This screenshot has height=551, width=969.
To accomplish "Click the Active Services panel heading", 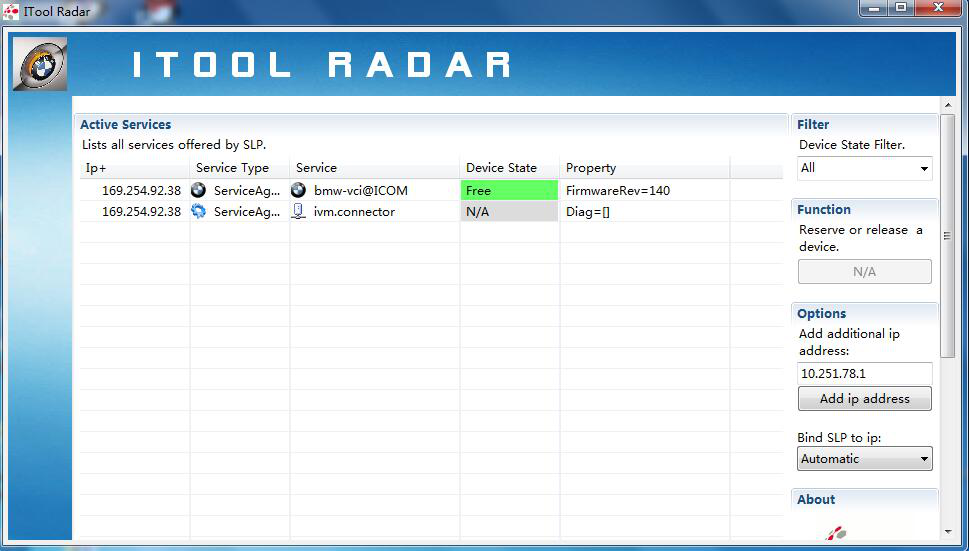I will 125,125.
